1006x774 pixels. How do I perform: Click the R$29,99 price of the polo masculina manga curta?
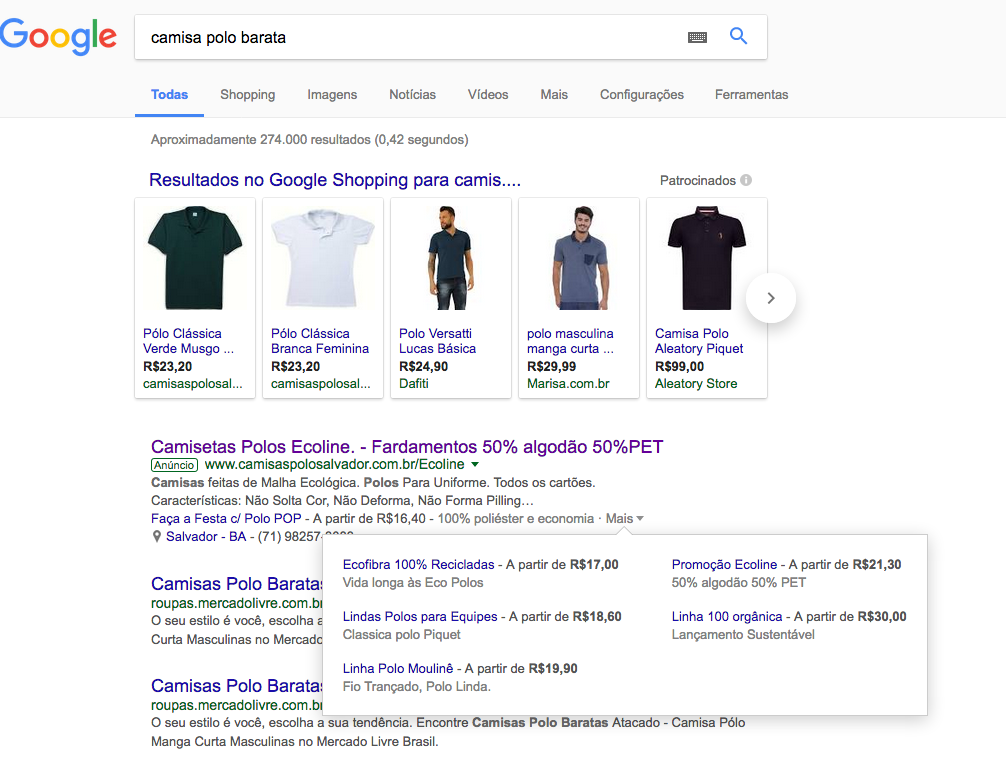[x=551, y=366]
